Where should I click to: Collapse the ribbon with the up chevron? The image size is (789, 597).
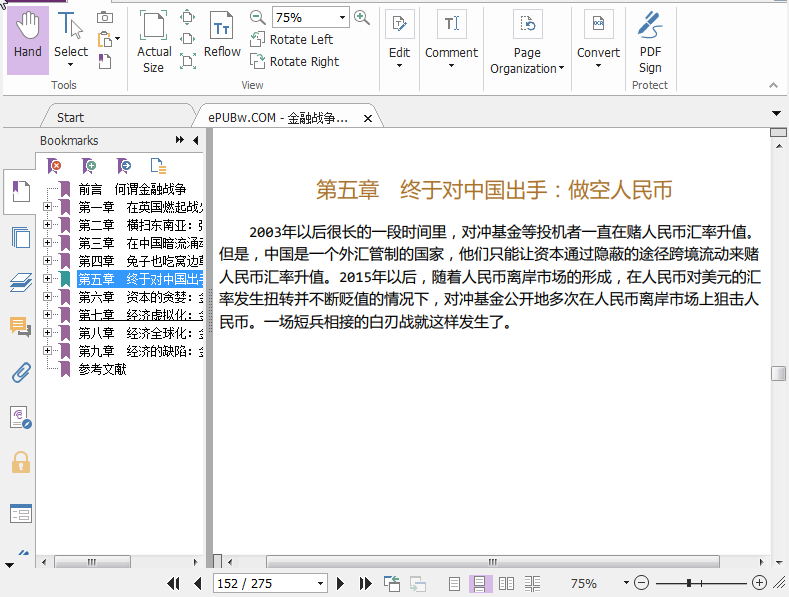(x=773, y=85)
